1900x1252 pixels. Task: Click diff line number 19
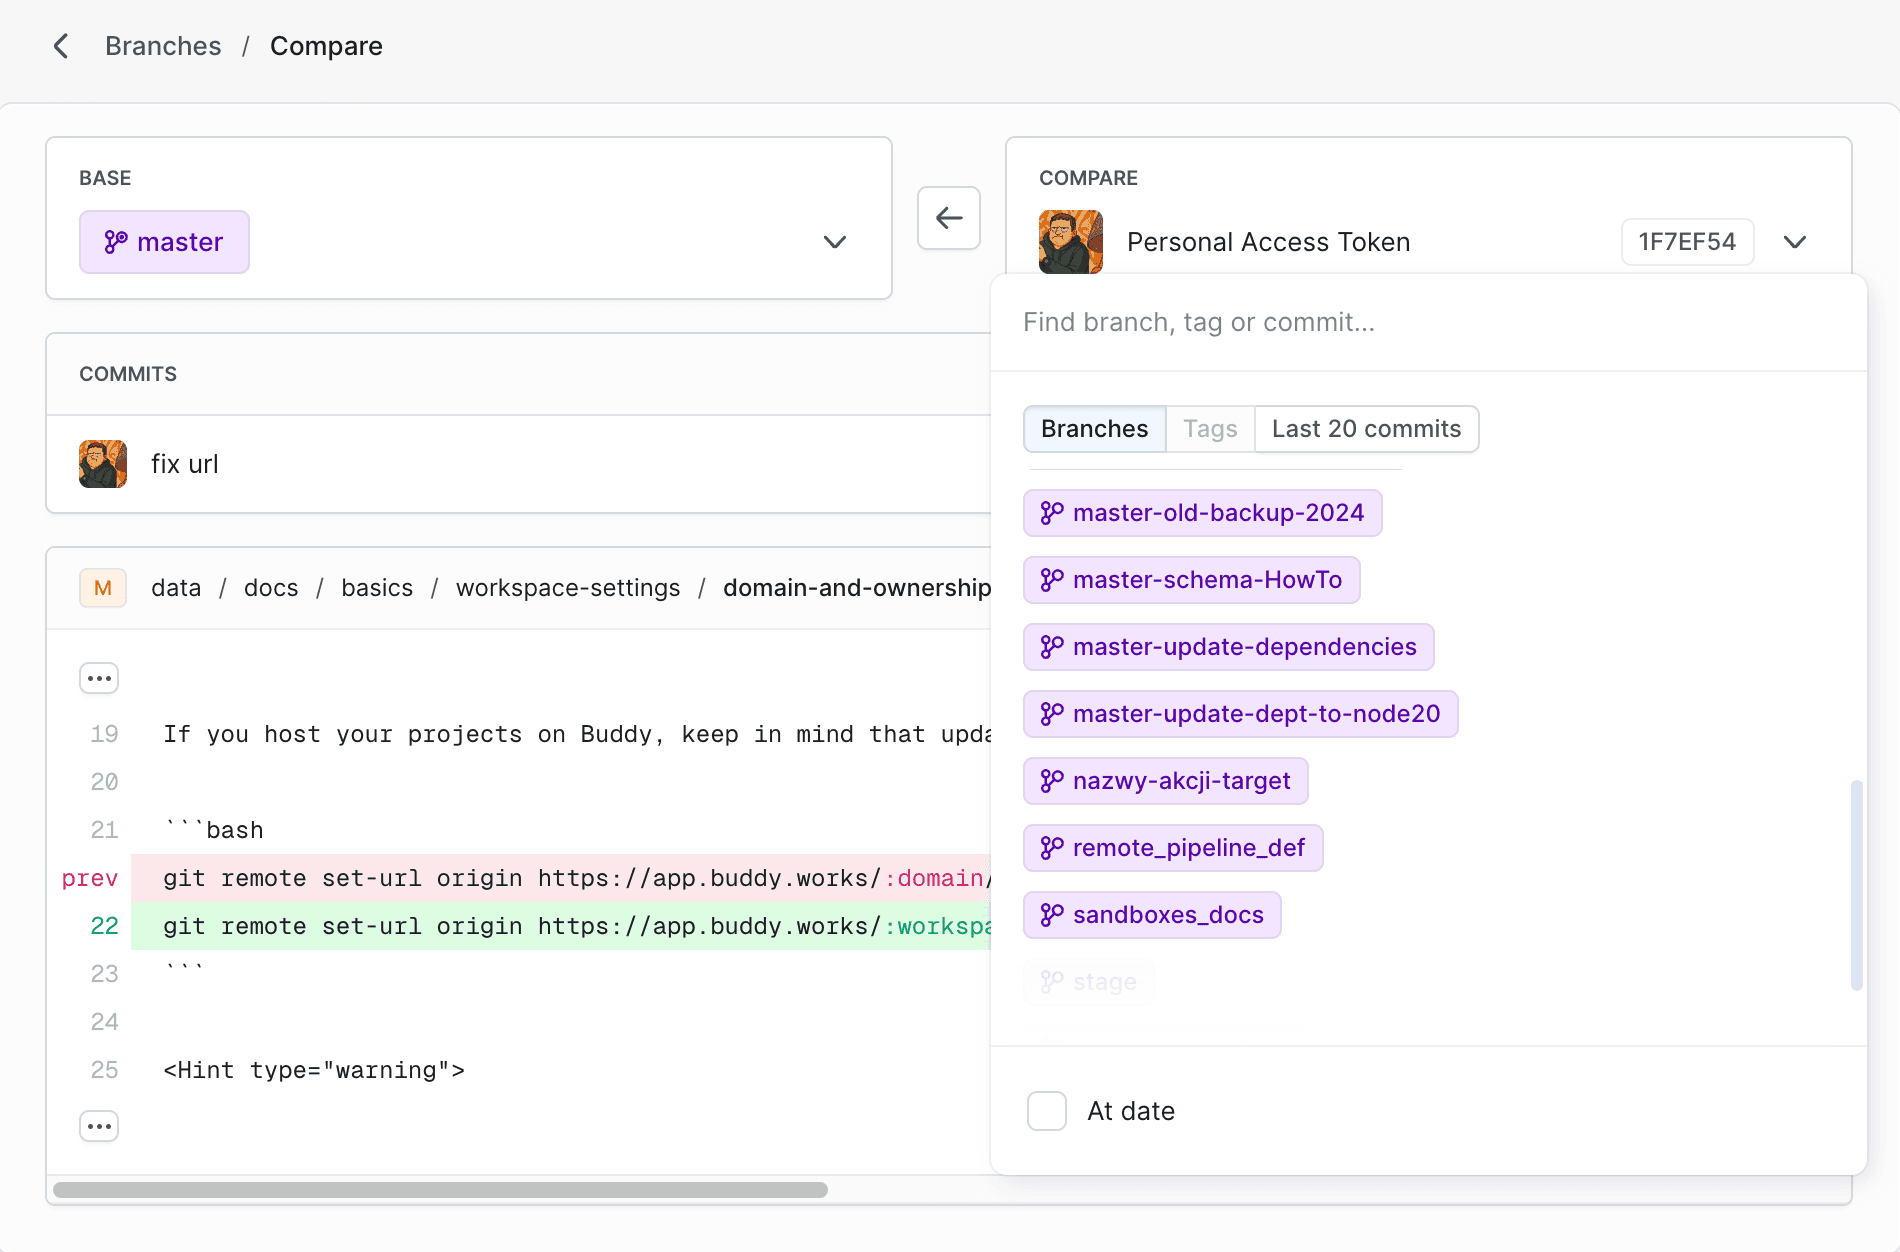coord(104,734)
